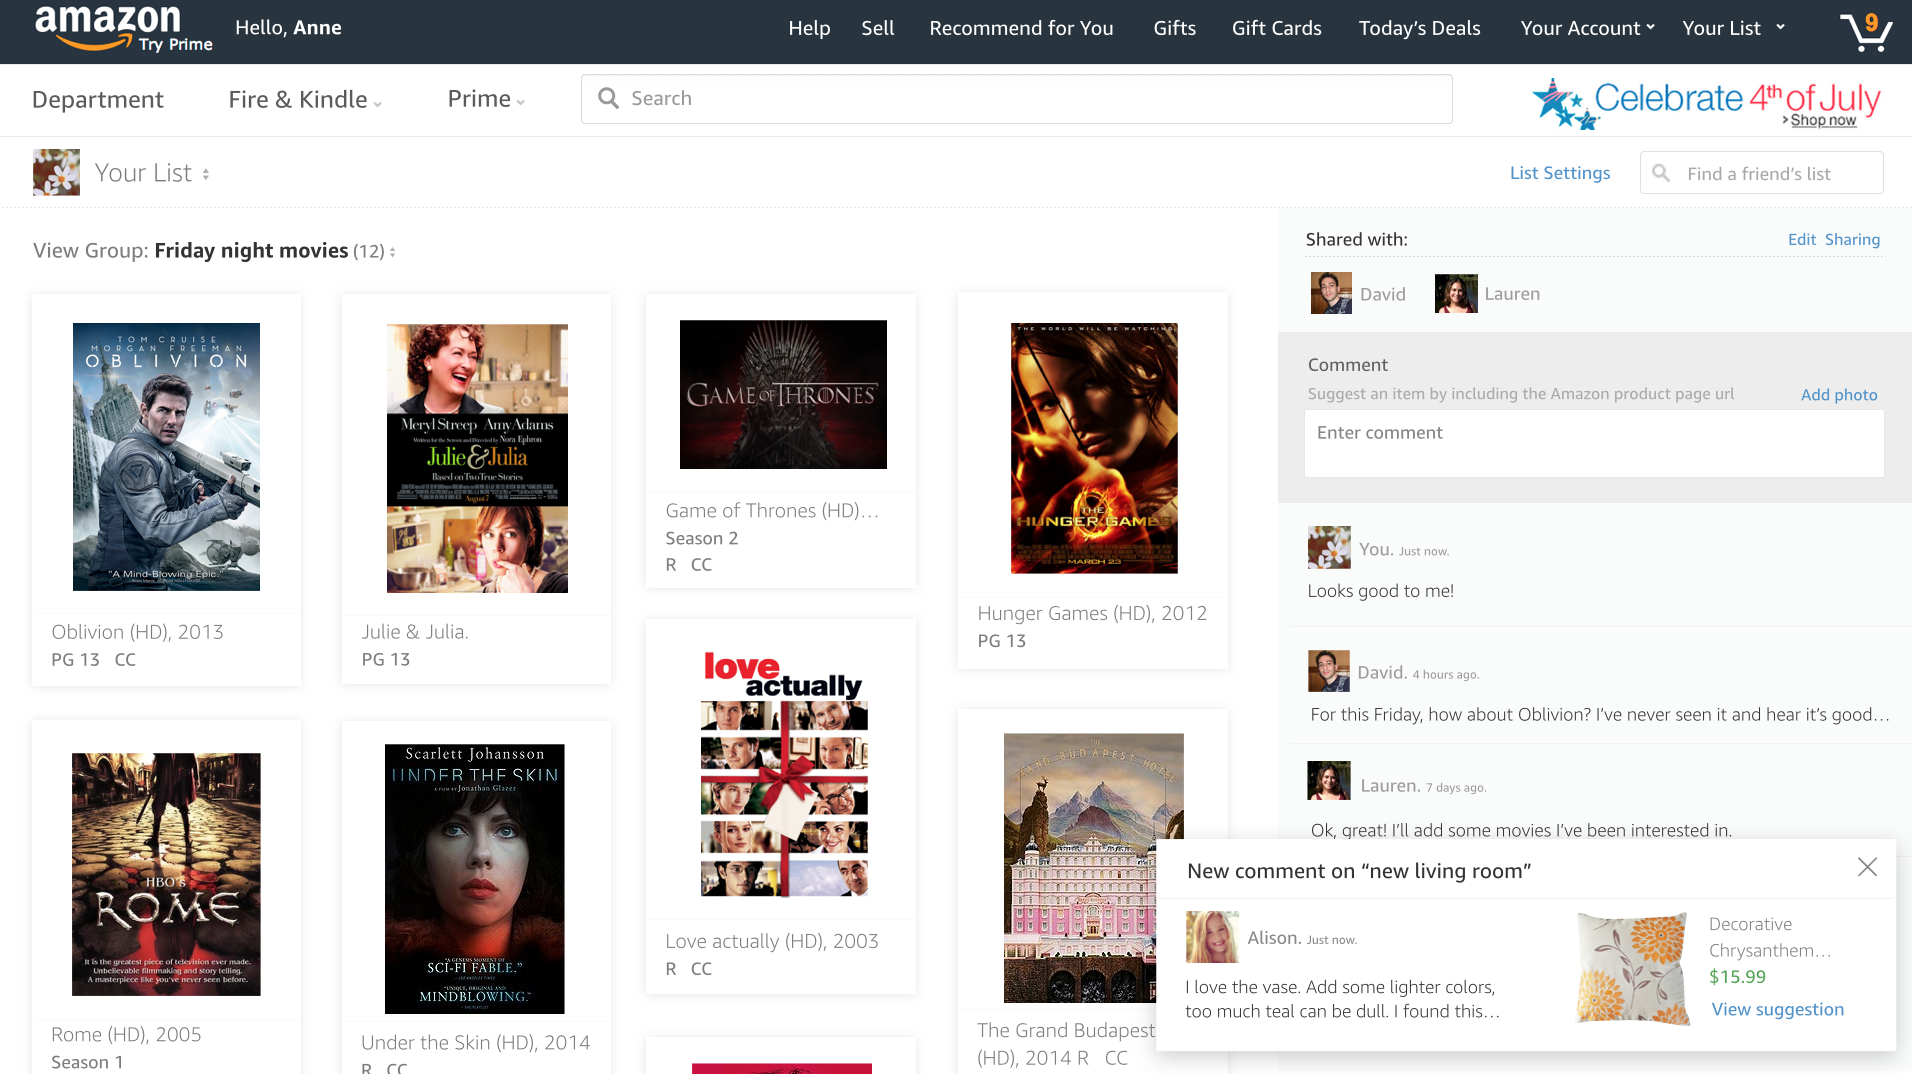The image size is (1912, 1074).
Task: Open the Oblivion movie poster
Action: point(166,456)
